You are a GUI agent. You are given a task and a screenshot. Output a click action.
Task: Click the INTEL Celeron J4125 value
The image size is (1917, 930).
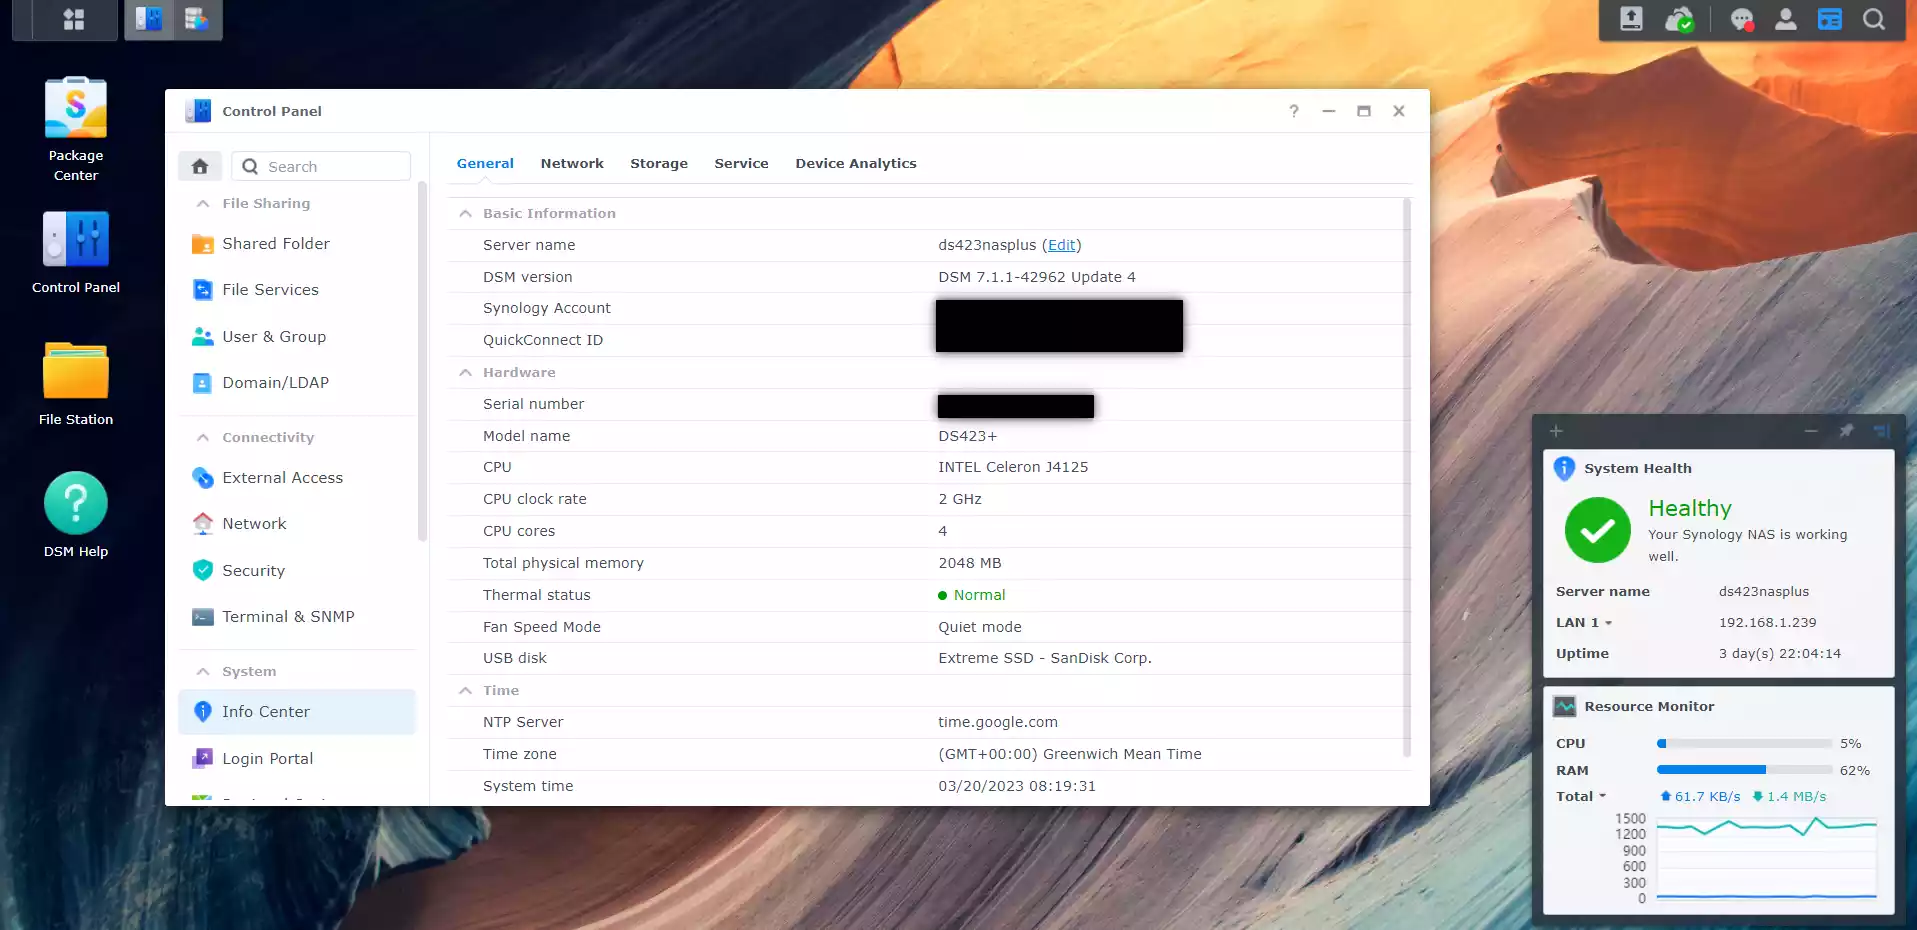click(1013, 467)
